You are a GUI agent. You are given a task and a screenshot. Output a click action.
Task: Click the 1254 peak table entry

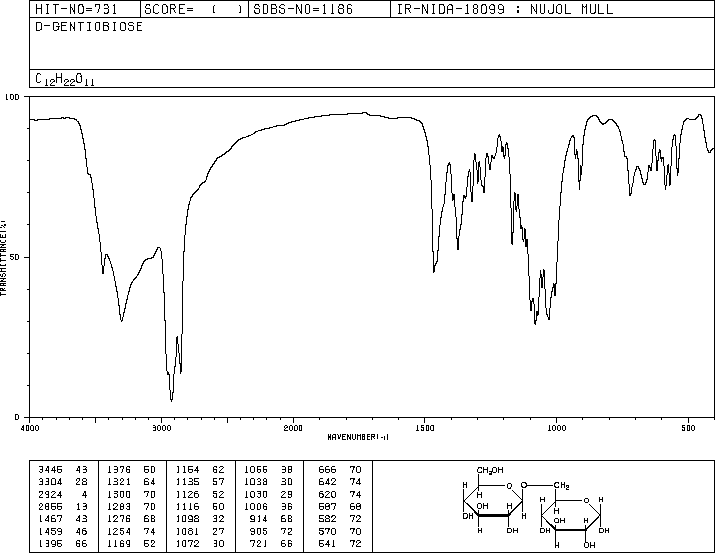[x=131, y=531]
